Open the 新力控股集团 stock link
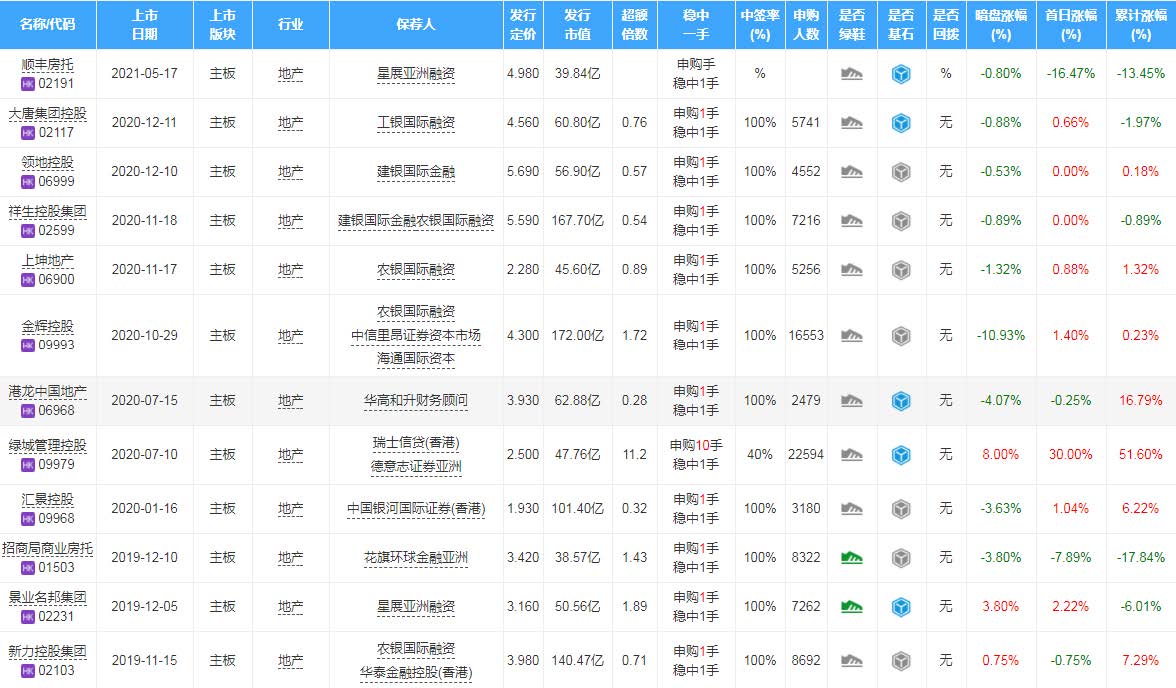1176x688 pixels. point(47,651)
